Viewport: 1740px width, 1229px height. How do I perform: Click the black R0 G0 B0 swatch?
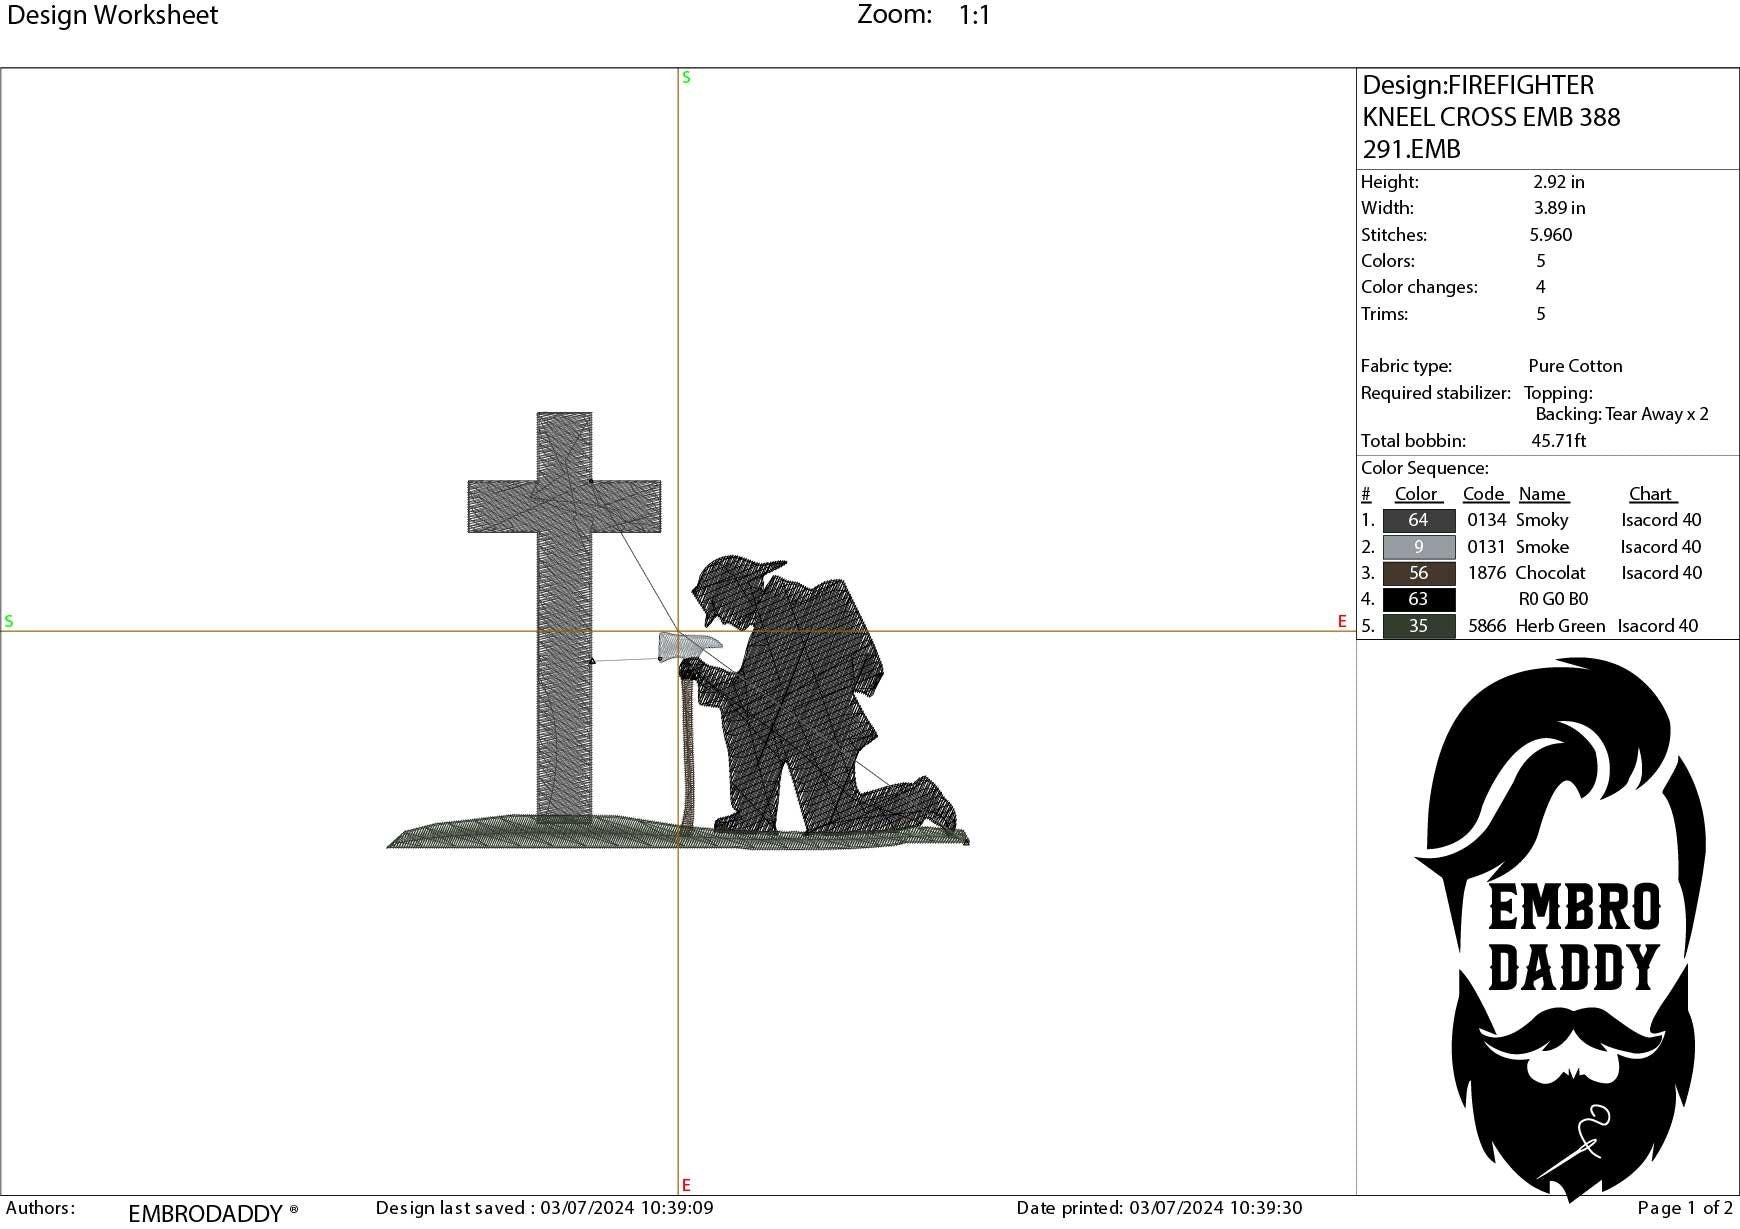click(1416, 599)
